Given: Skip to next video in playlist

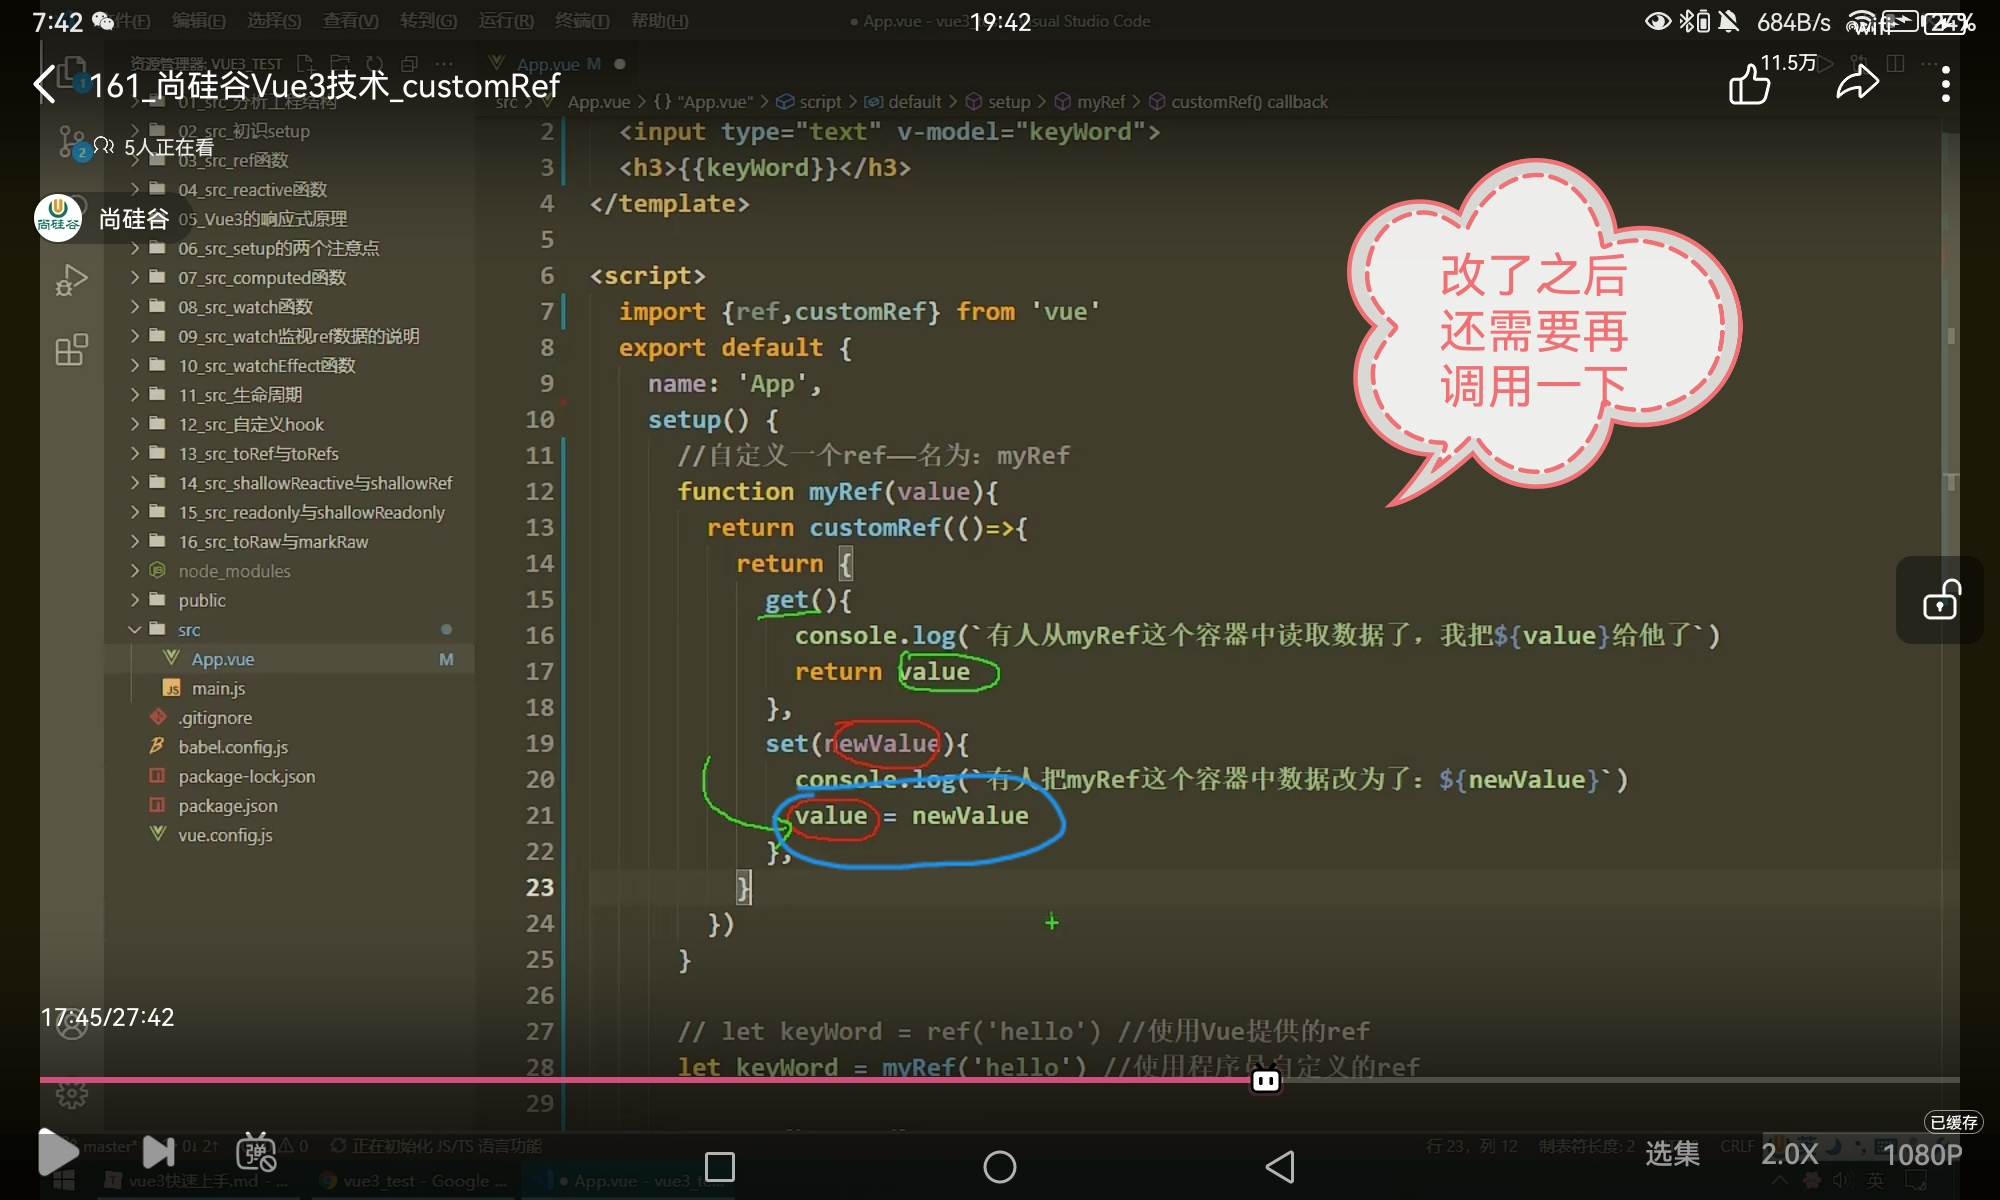Looking at the screenshot, I should 158,1152.
